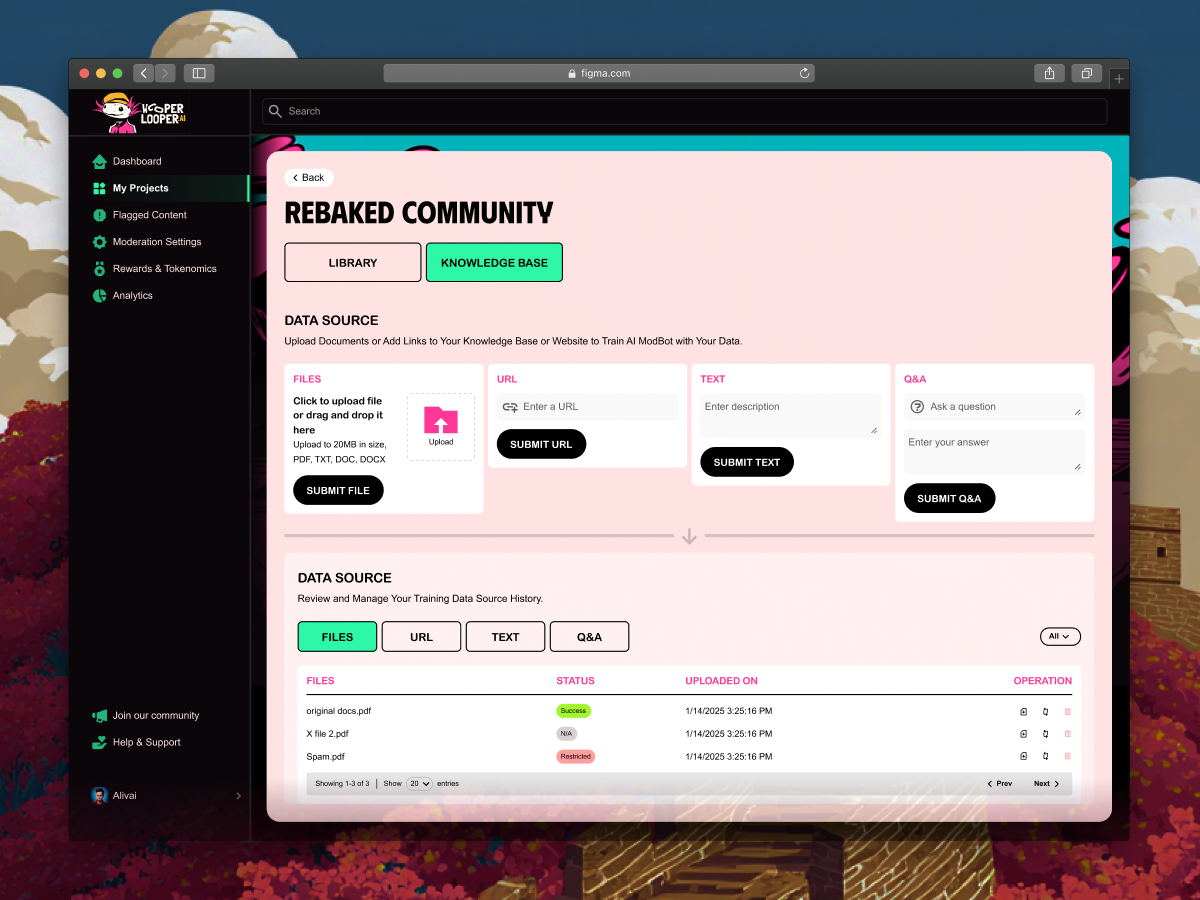Image resolution: width=1200 pixels, height=900 pixels.
Task: Click the pink Upload folder icon
Action: [441, 420]
